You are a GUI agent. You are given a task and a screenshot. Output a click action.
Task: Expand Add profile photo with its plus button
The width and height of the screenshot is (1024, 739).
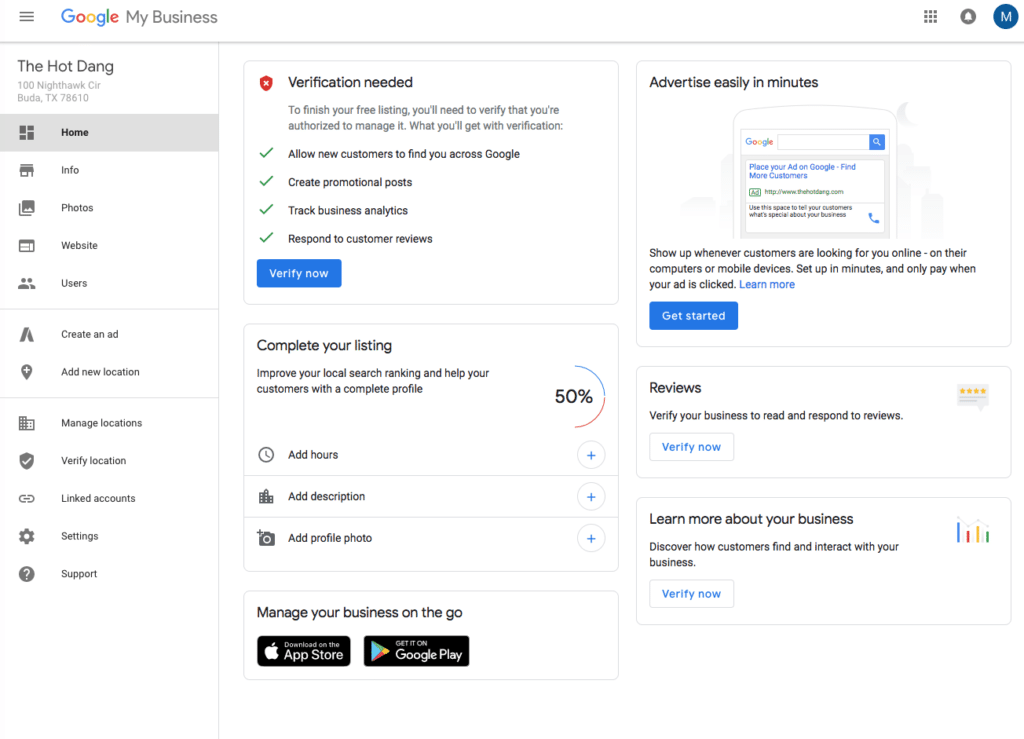(x=591, y=539)
